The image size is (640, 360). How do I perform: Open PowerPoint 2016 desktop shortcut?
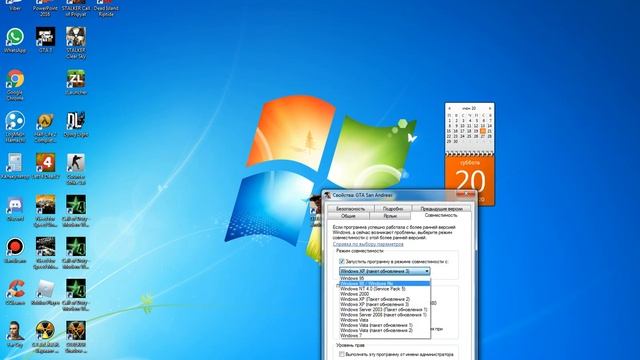(x=45, y=8)
